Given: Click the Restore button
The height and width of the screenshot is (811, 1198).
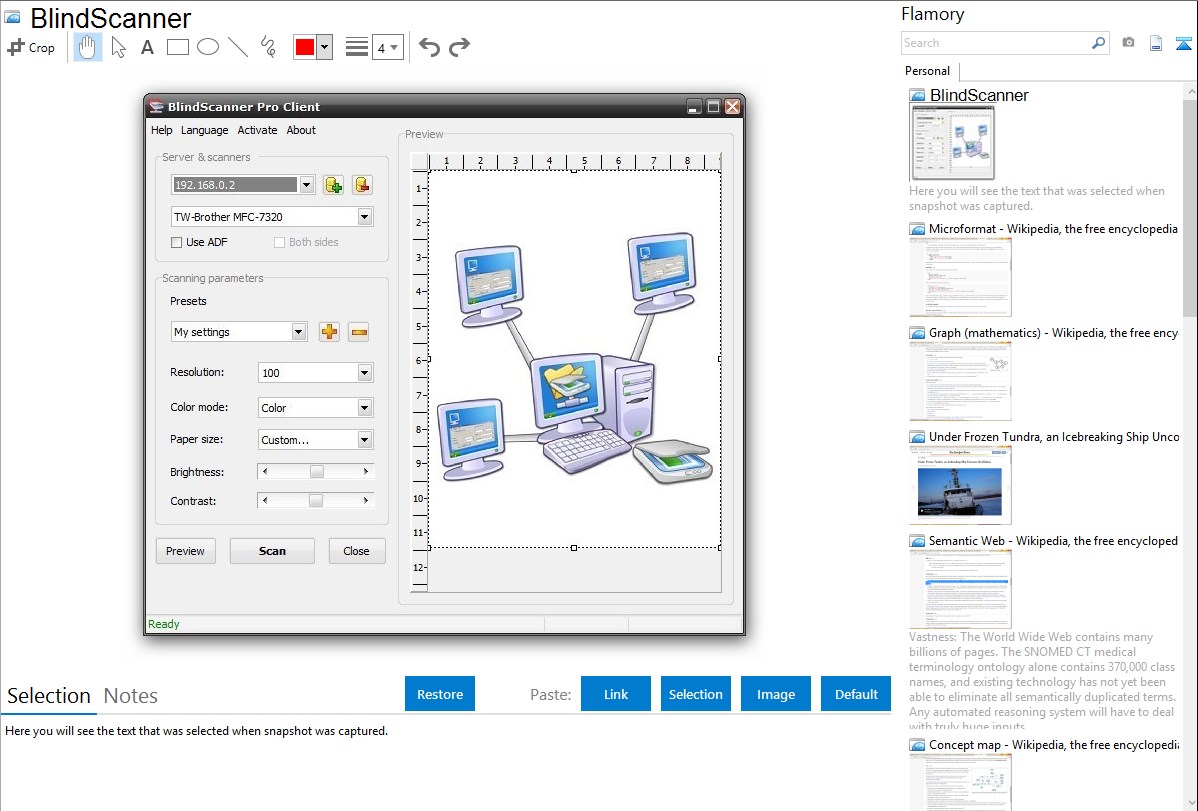Looking at the screenshot, I should [x=440, y=694].
